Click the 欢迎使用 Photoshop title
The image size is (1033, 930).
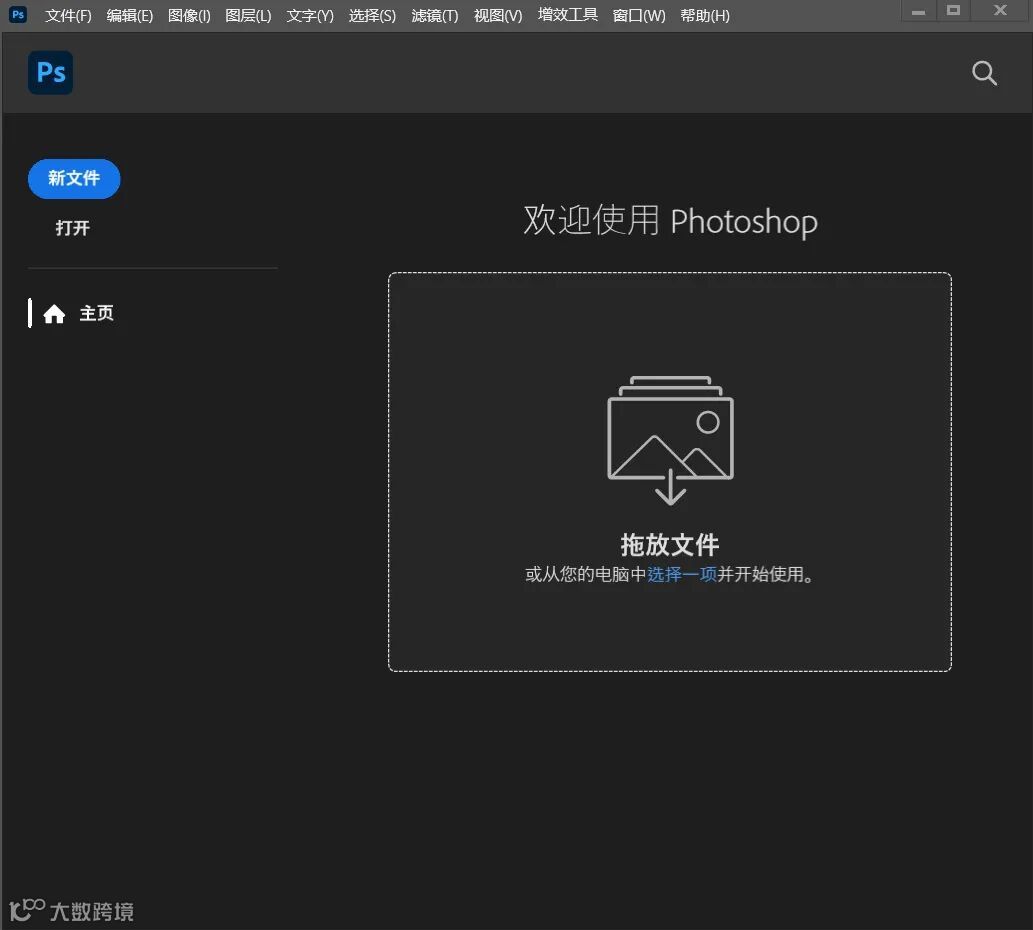tap(671, 221)
